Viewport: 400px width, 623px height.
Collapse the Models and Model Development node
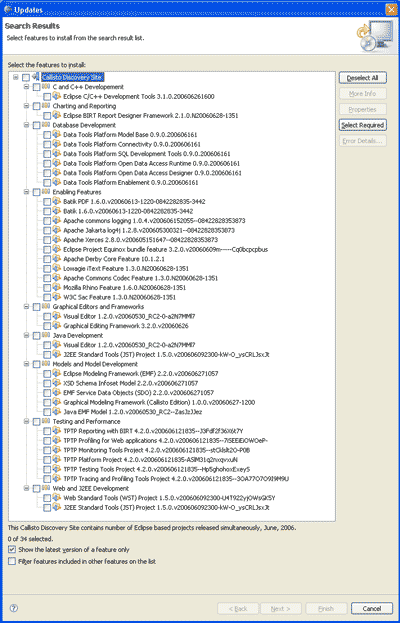tap(26, 364)
